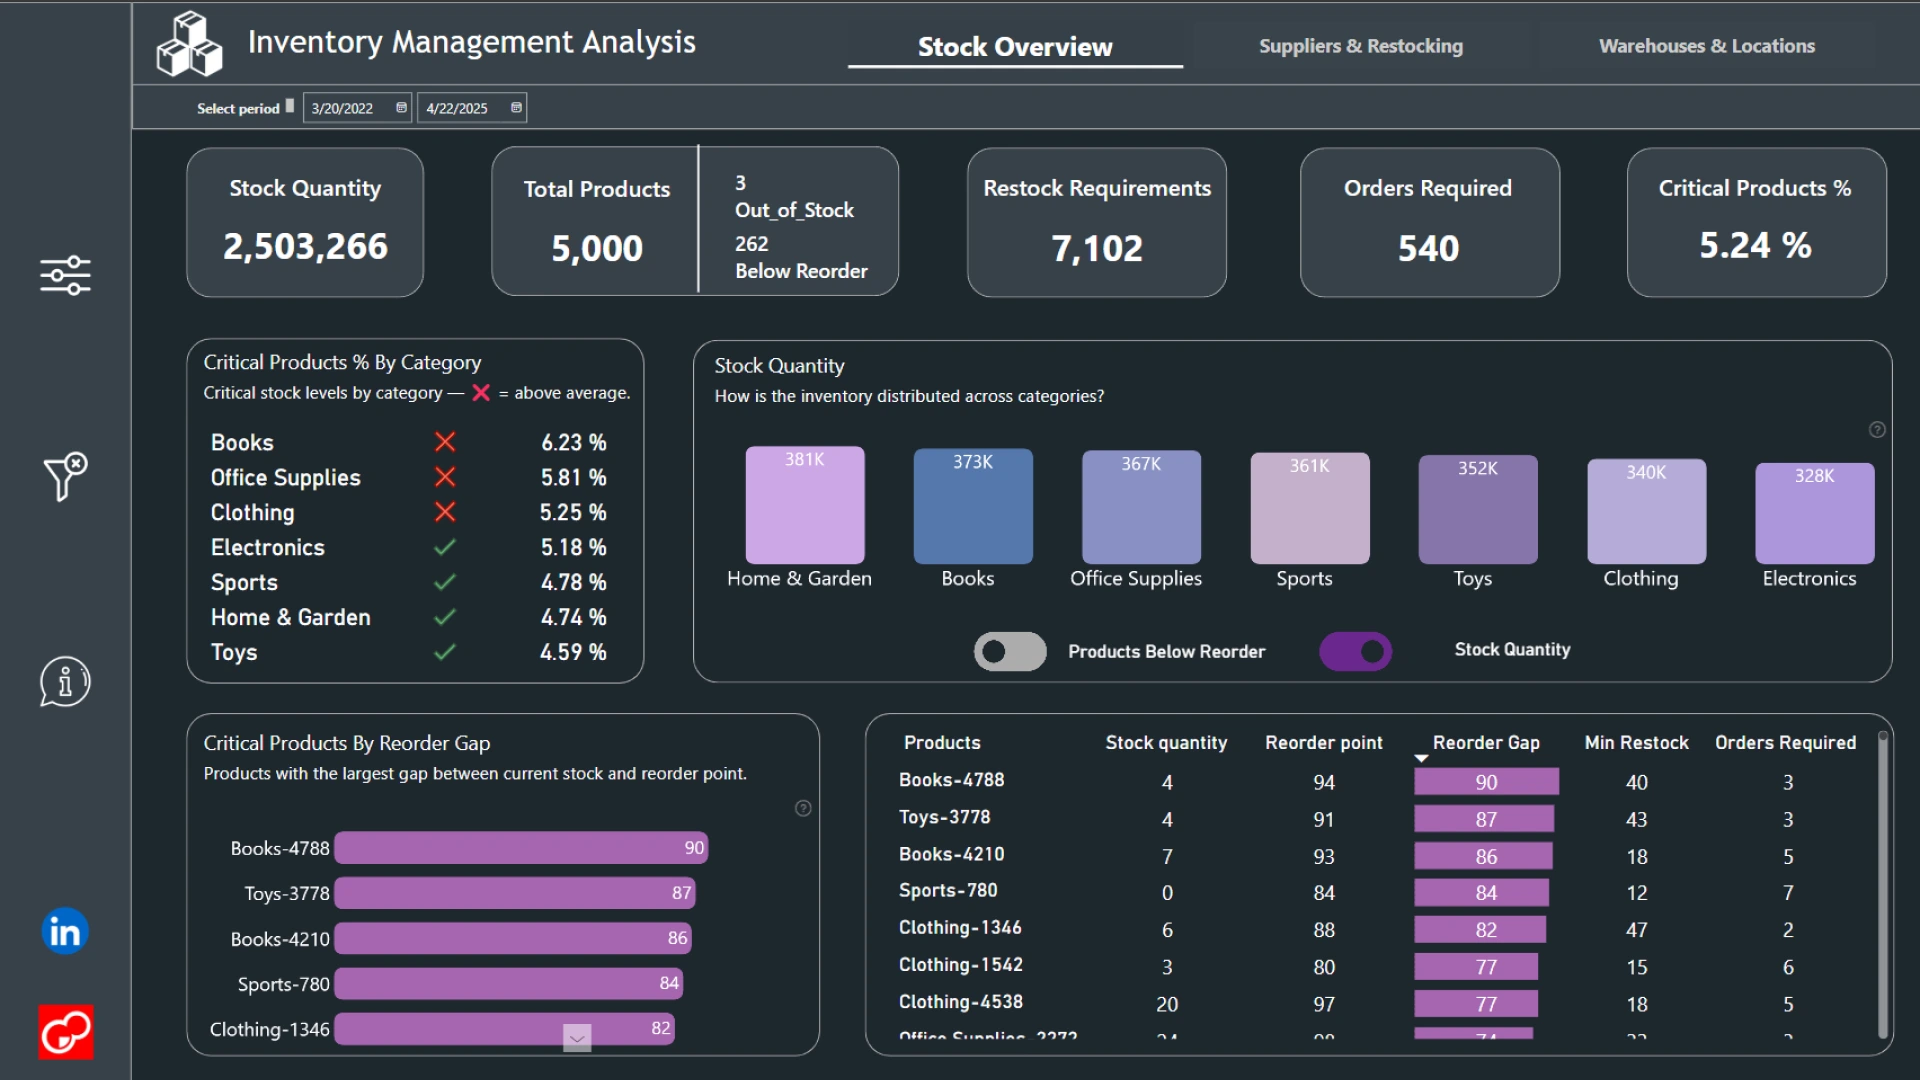
Task: Click the products table vertical scrollbar
Action: pos(1882,885)
